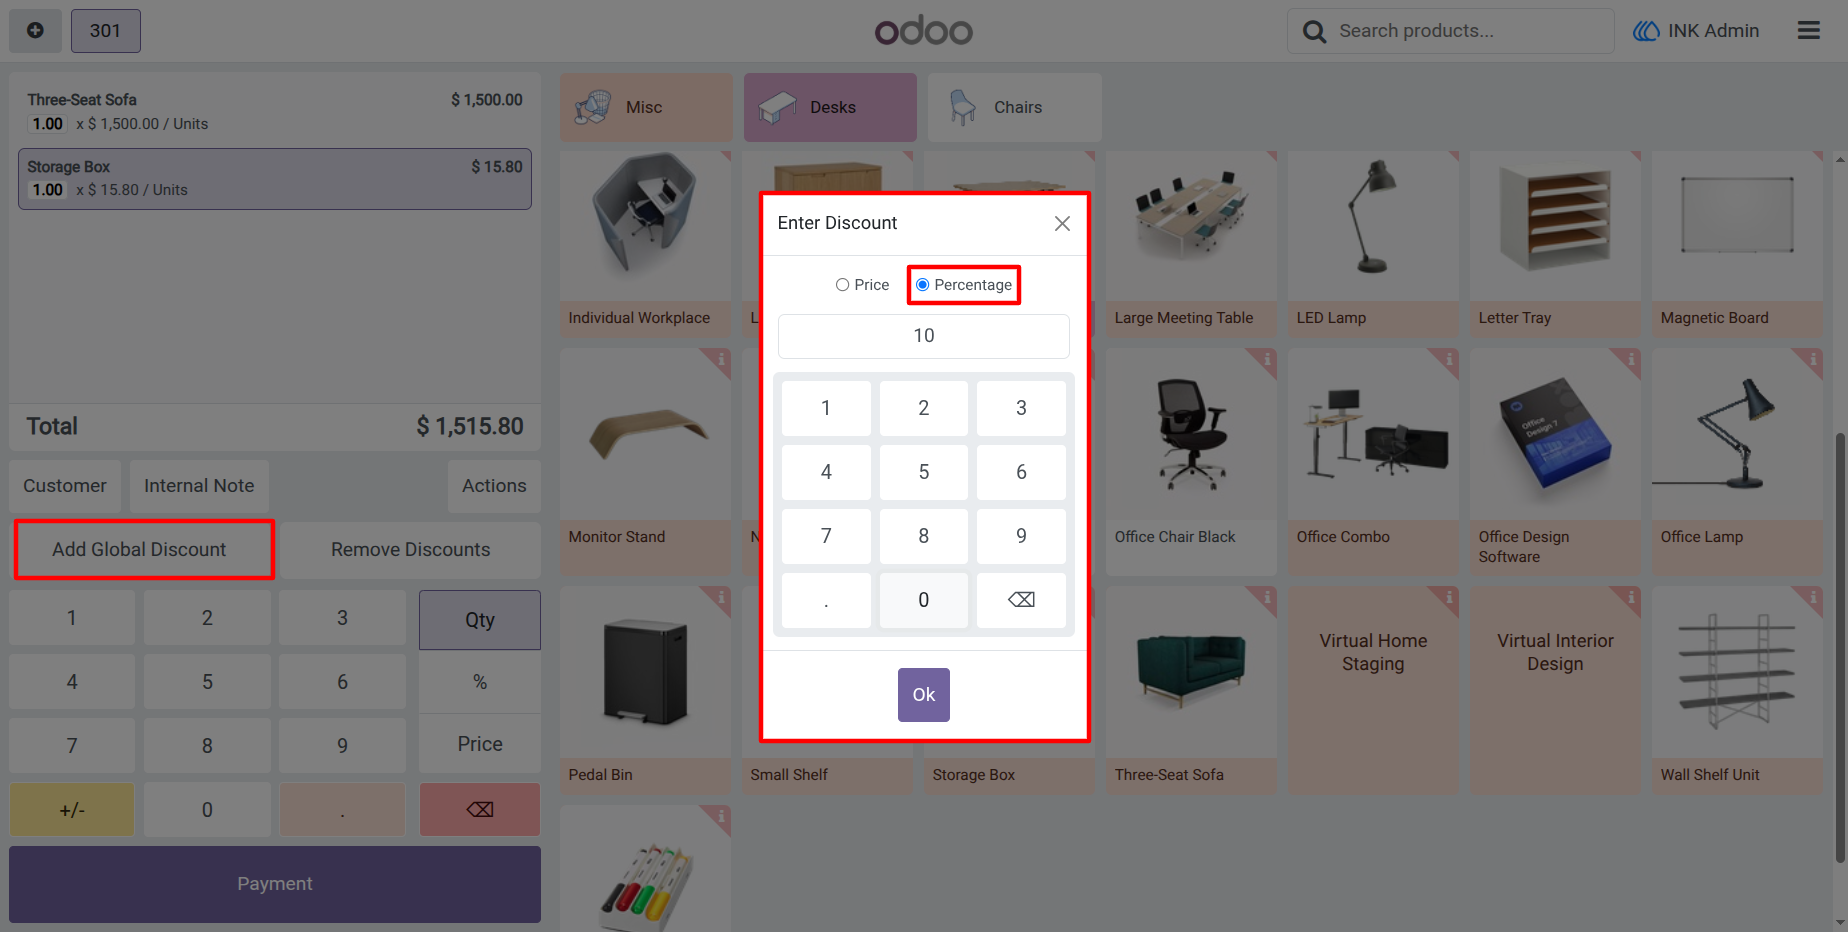Click INK Admin user icon

coord(1646,31)
